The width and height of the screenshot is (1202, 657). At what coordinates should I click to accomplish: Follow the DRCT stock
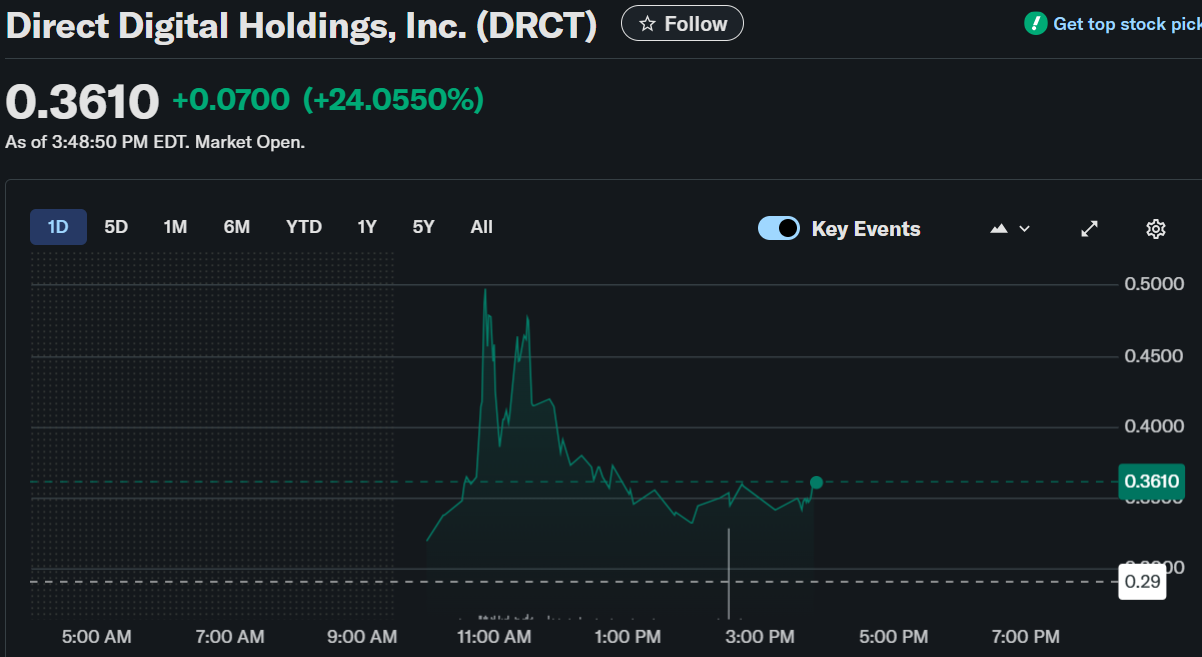point(682,23)
